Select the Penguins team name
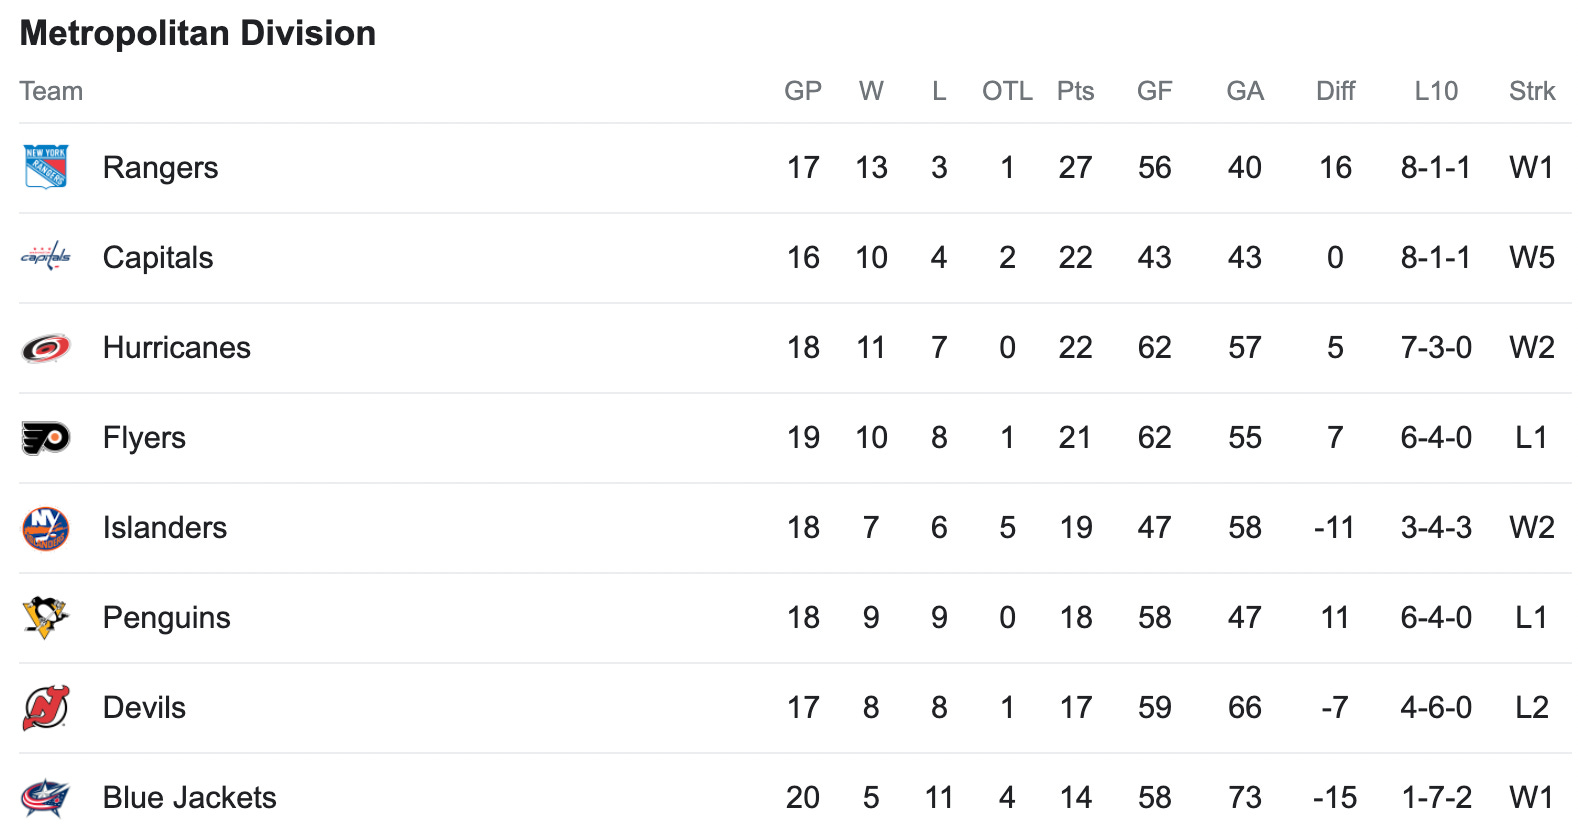Screen dimensions: 1578x840 166,618
